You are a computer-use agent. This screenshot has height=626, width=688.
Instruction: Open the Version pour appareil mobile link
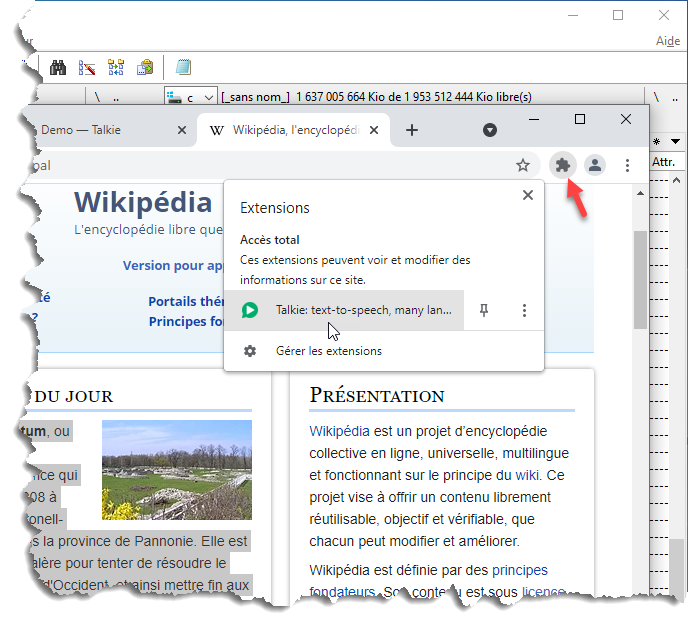pyautogui.click(x=172, y=266)
